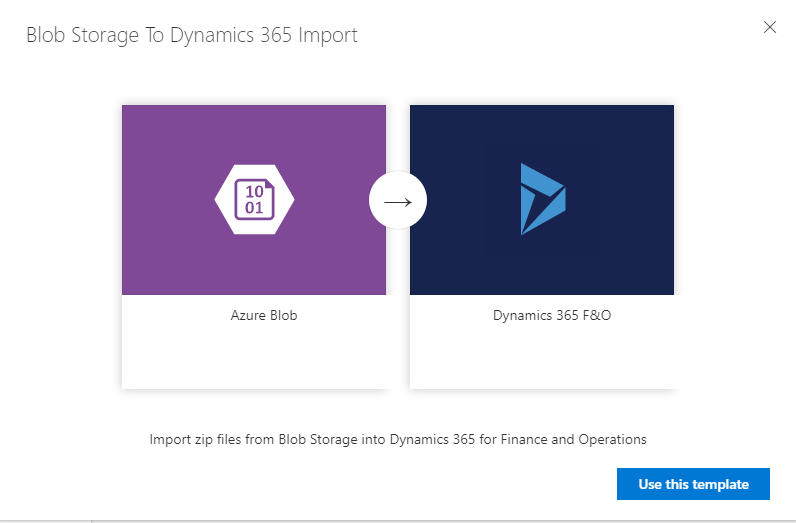796x523 pixels.
Task: Click the arrow circle between connectors
Action: tap(398, 200)
